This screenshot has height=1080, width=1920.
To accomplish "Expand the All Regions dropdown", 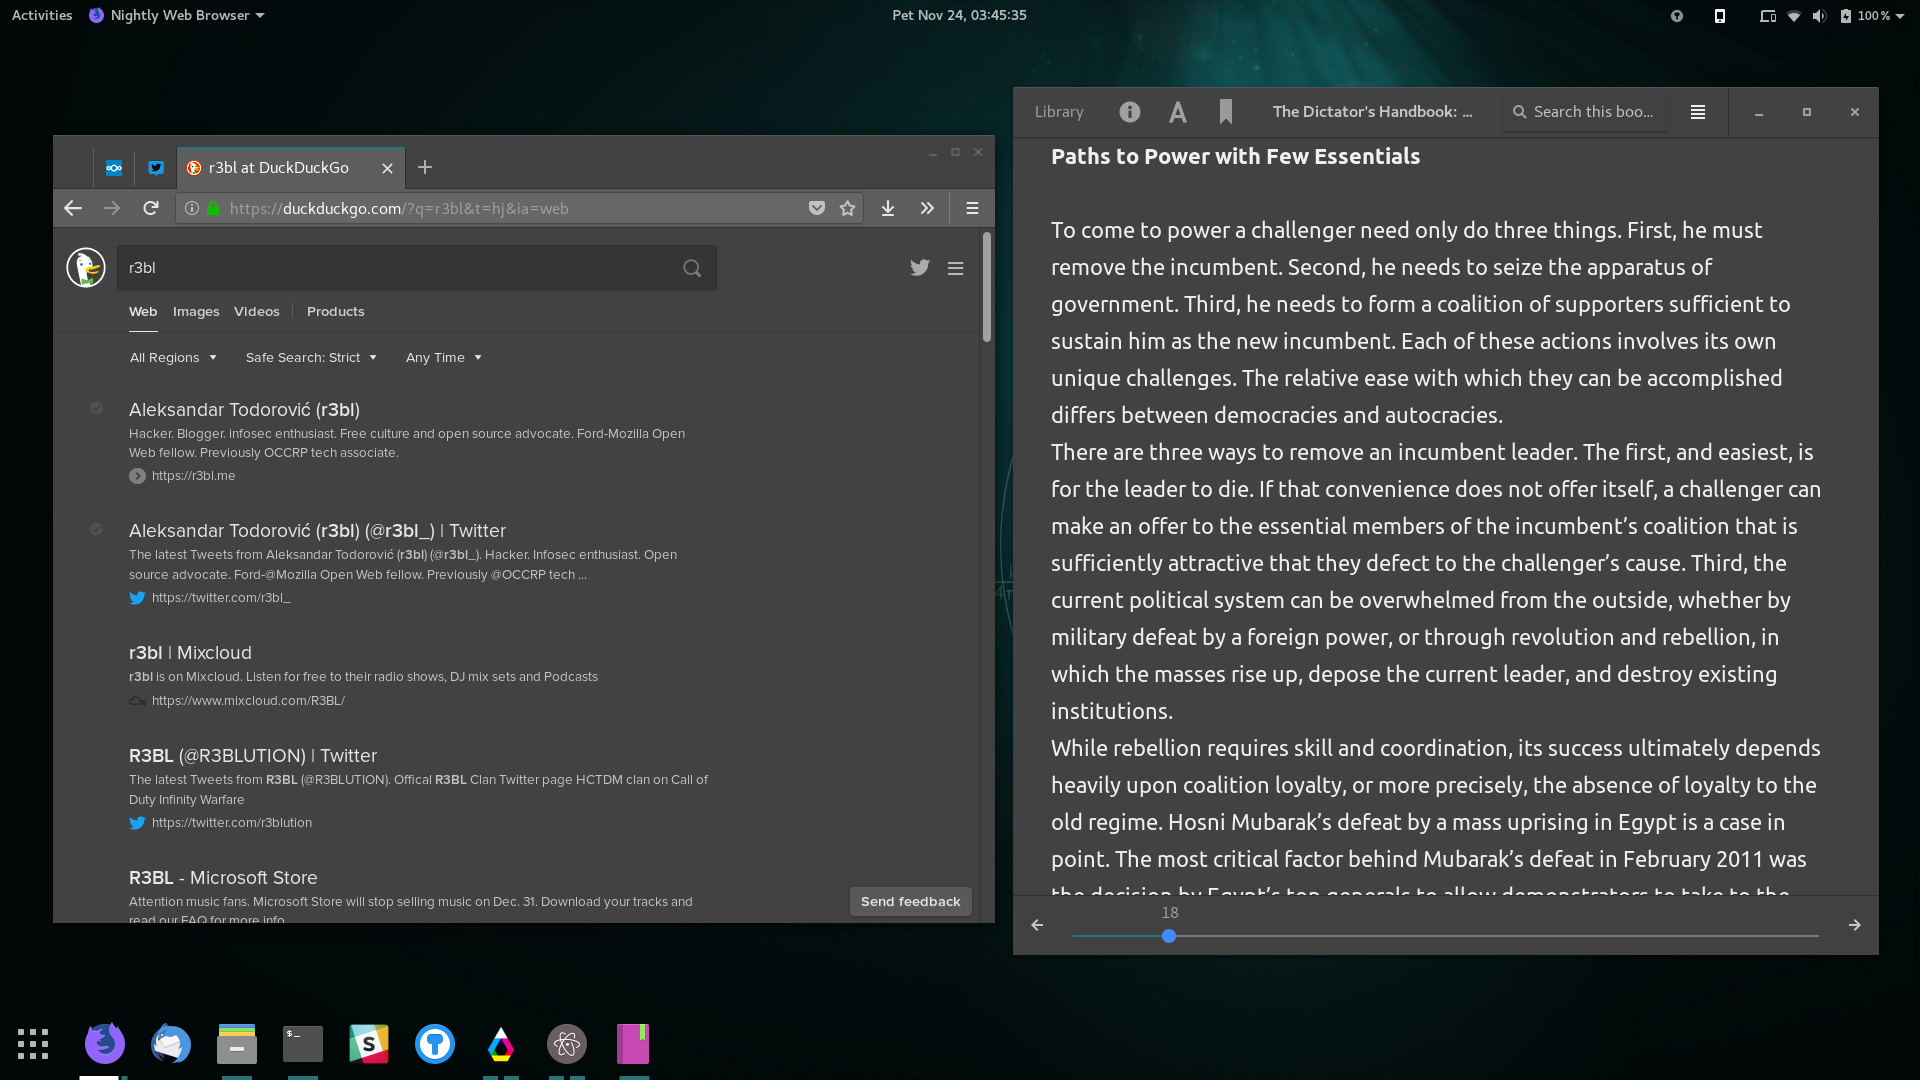I will 173,358.
